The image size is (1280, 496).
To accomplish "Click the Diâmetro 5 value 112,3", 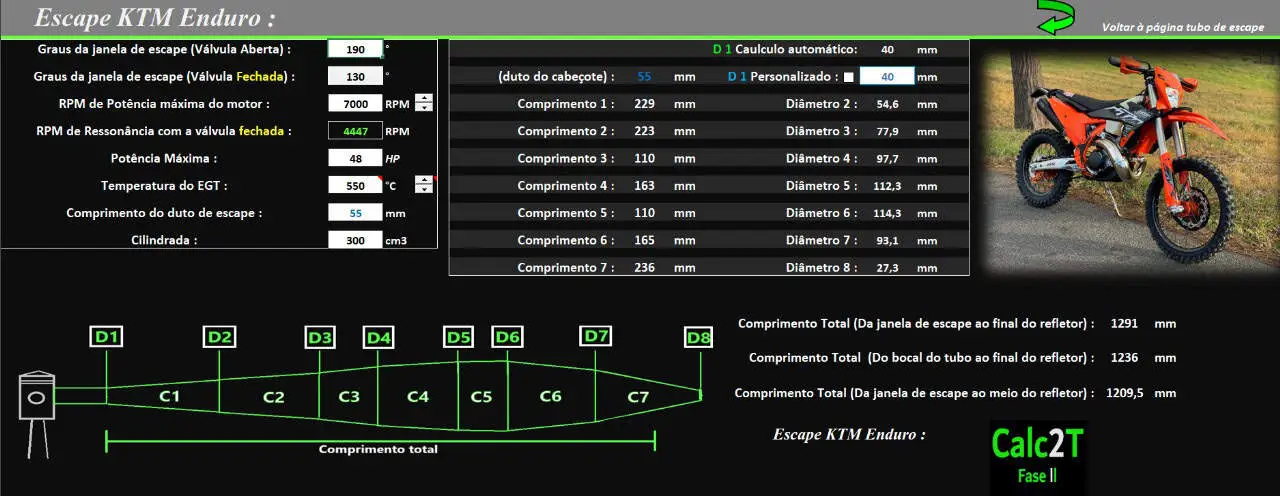I will (x=887, y=186).
